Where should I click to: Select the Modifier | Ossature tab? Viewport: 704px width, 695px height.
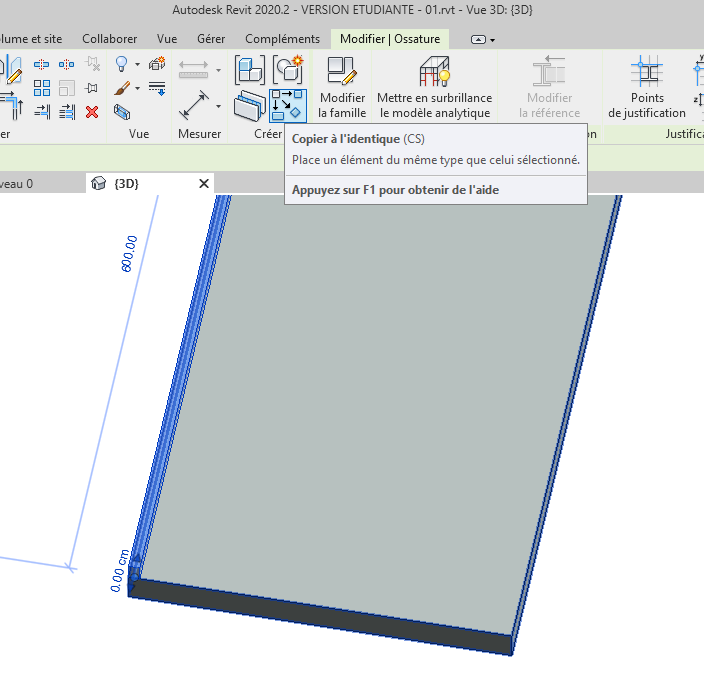click(x=390, y=39)
